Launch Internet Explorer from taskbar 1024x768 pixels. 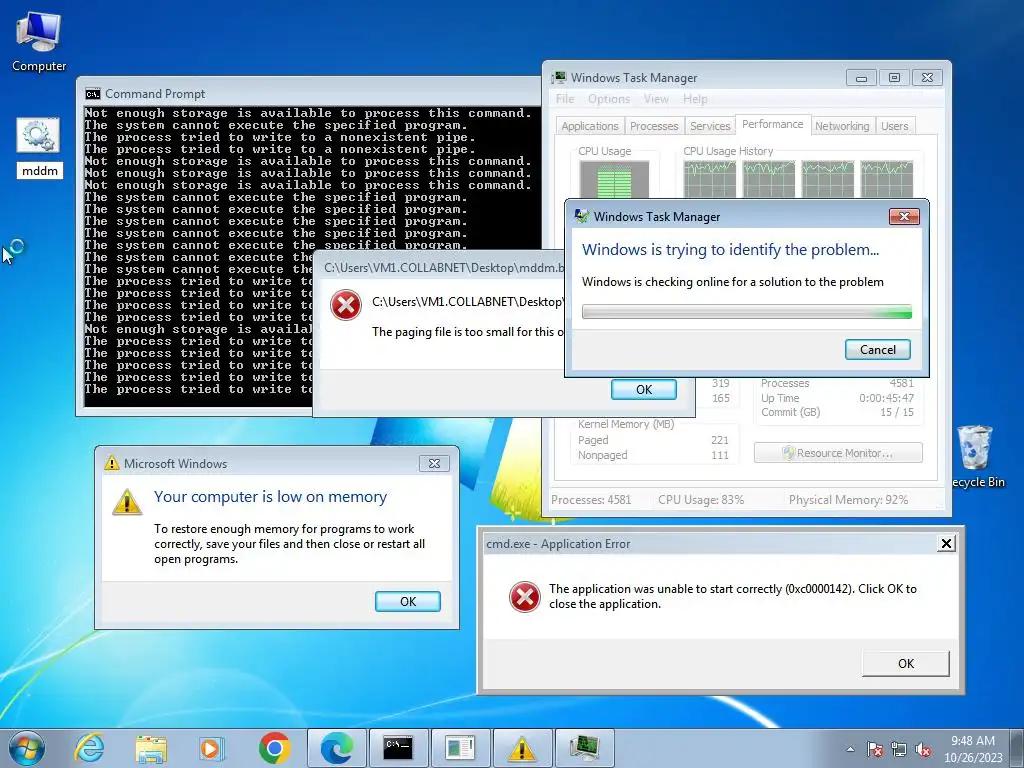[x=89, y=748]
